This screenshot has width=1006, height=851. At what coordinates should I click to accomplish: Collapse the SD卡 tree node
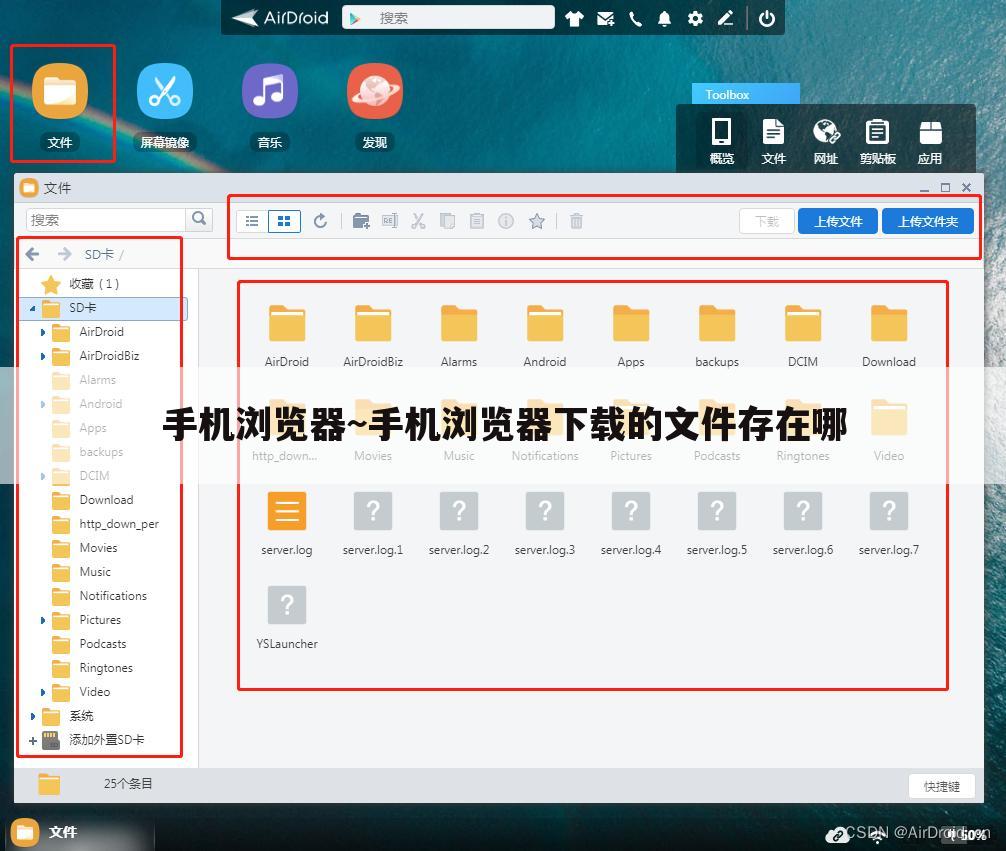click(32, 309)
